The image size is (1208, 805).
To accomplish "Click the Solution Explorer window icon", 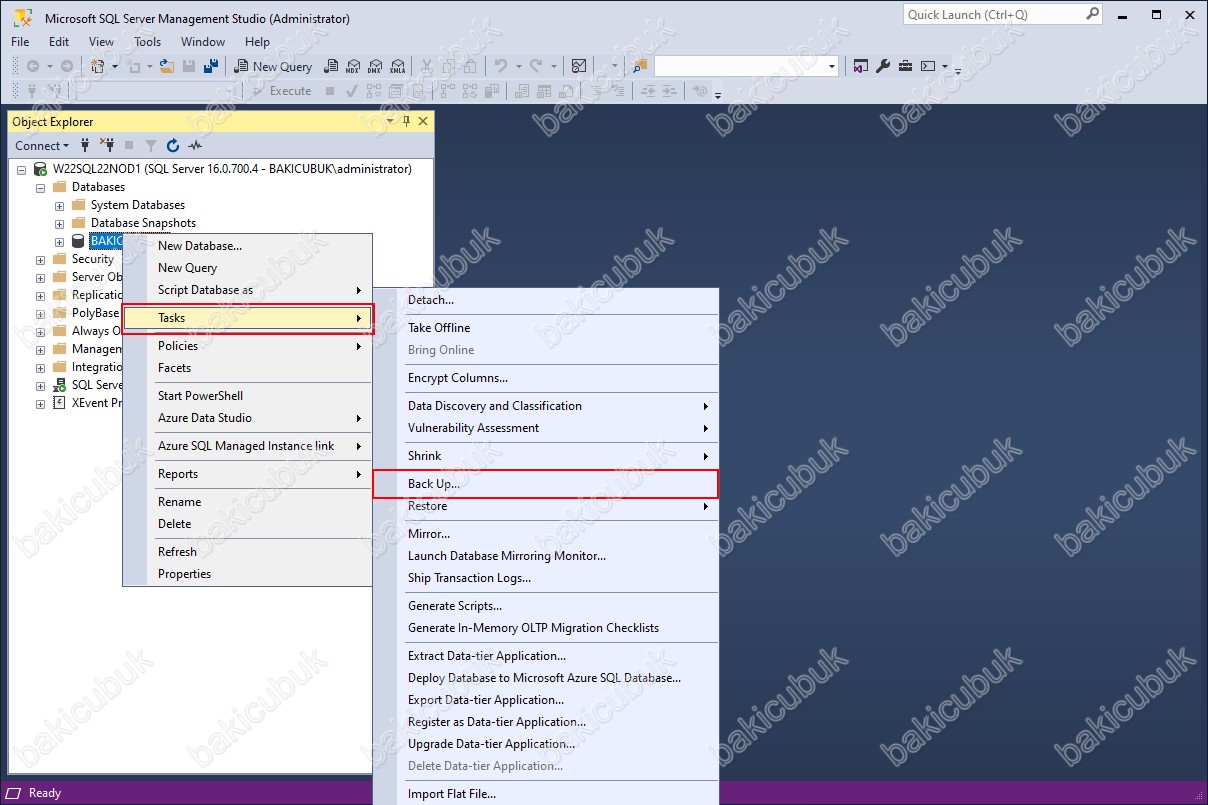I will tap(861, 66).
